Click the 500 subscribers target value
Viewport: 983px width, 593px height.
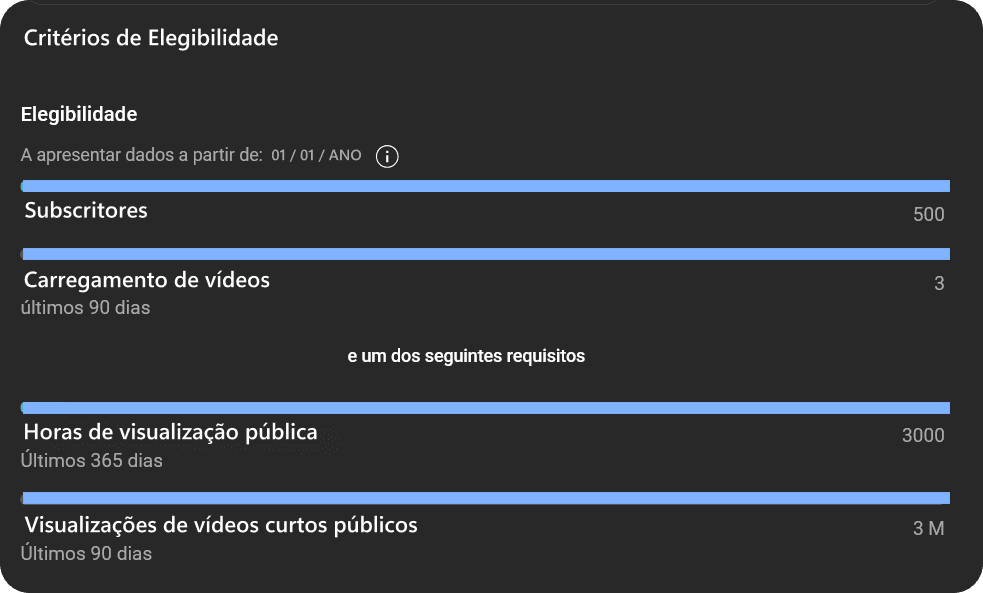[928, 214]
